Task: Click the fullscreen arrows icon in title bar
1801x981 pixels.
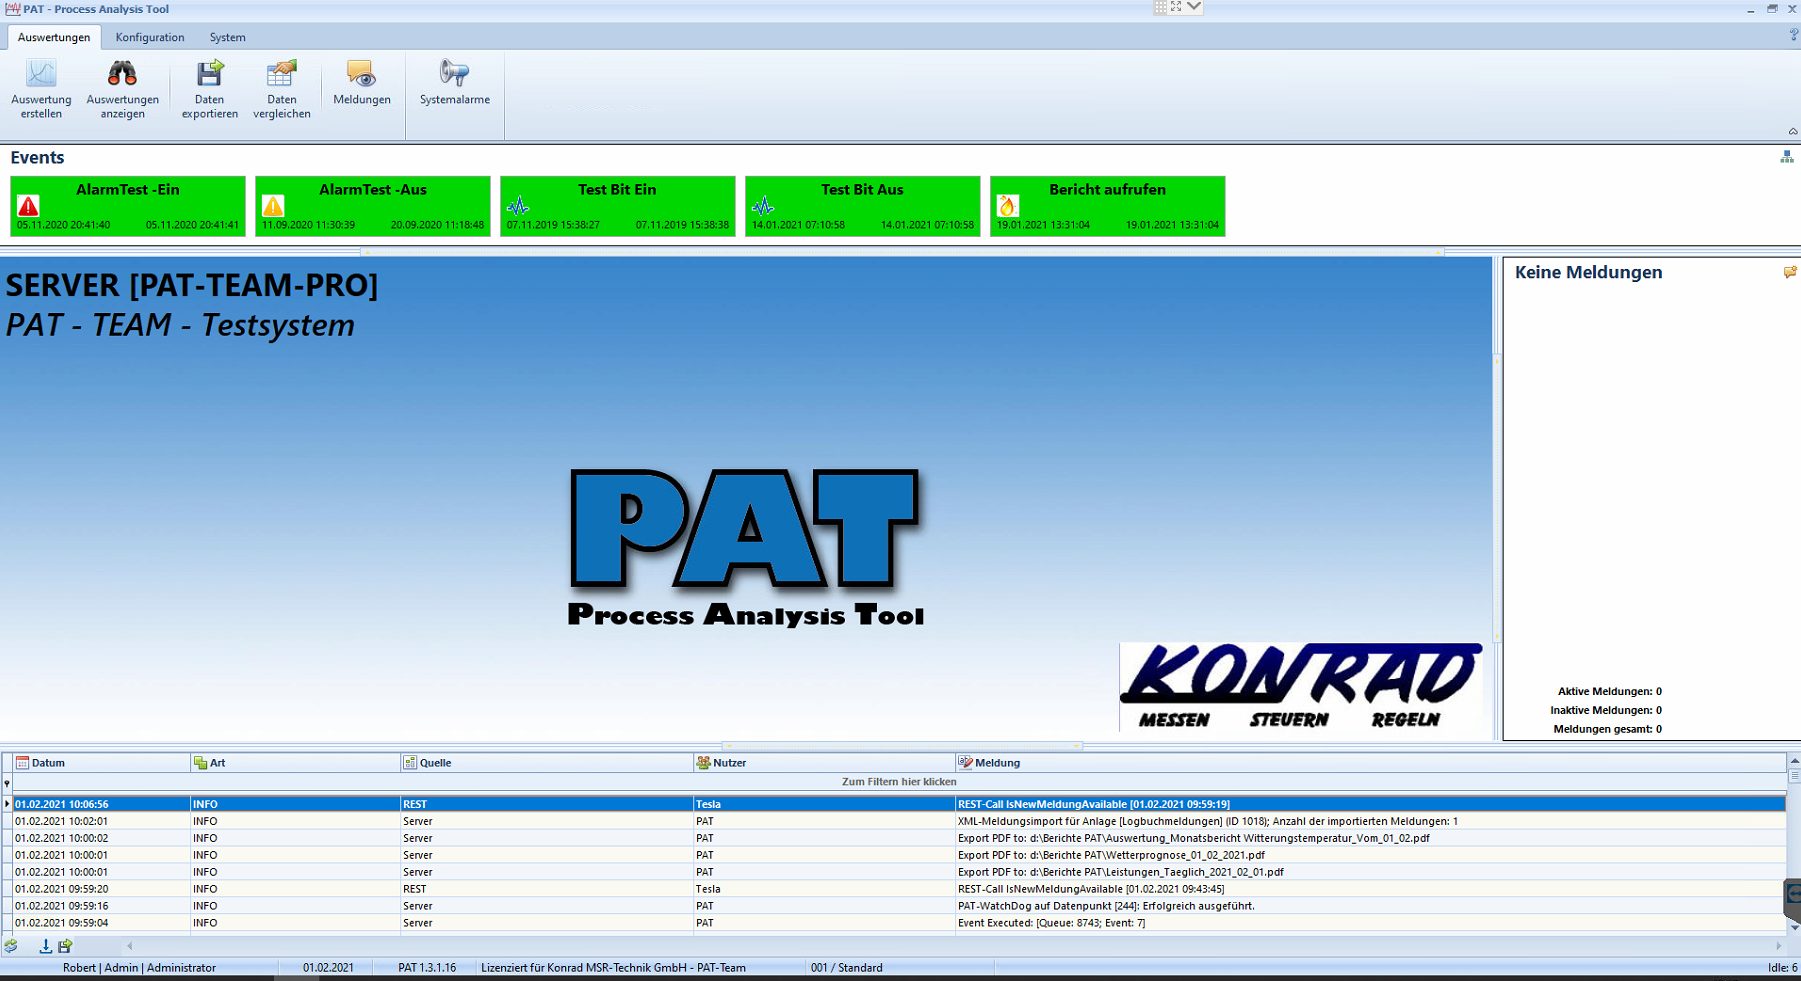Action: point(1176,7)
